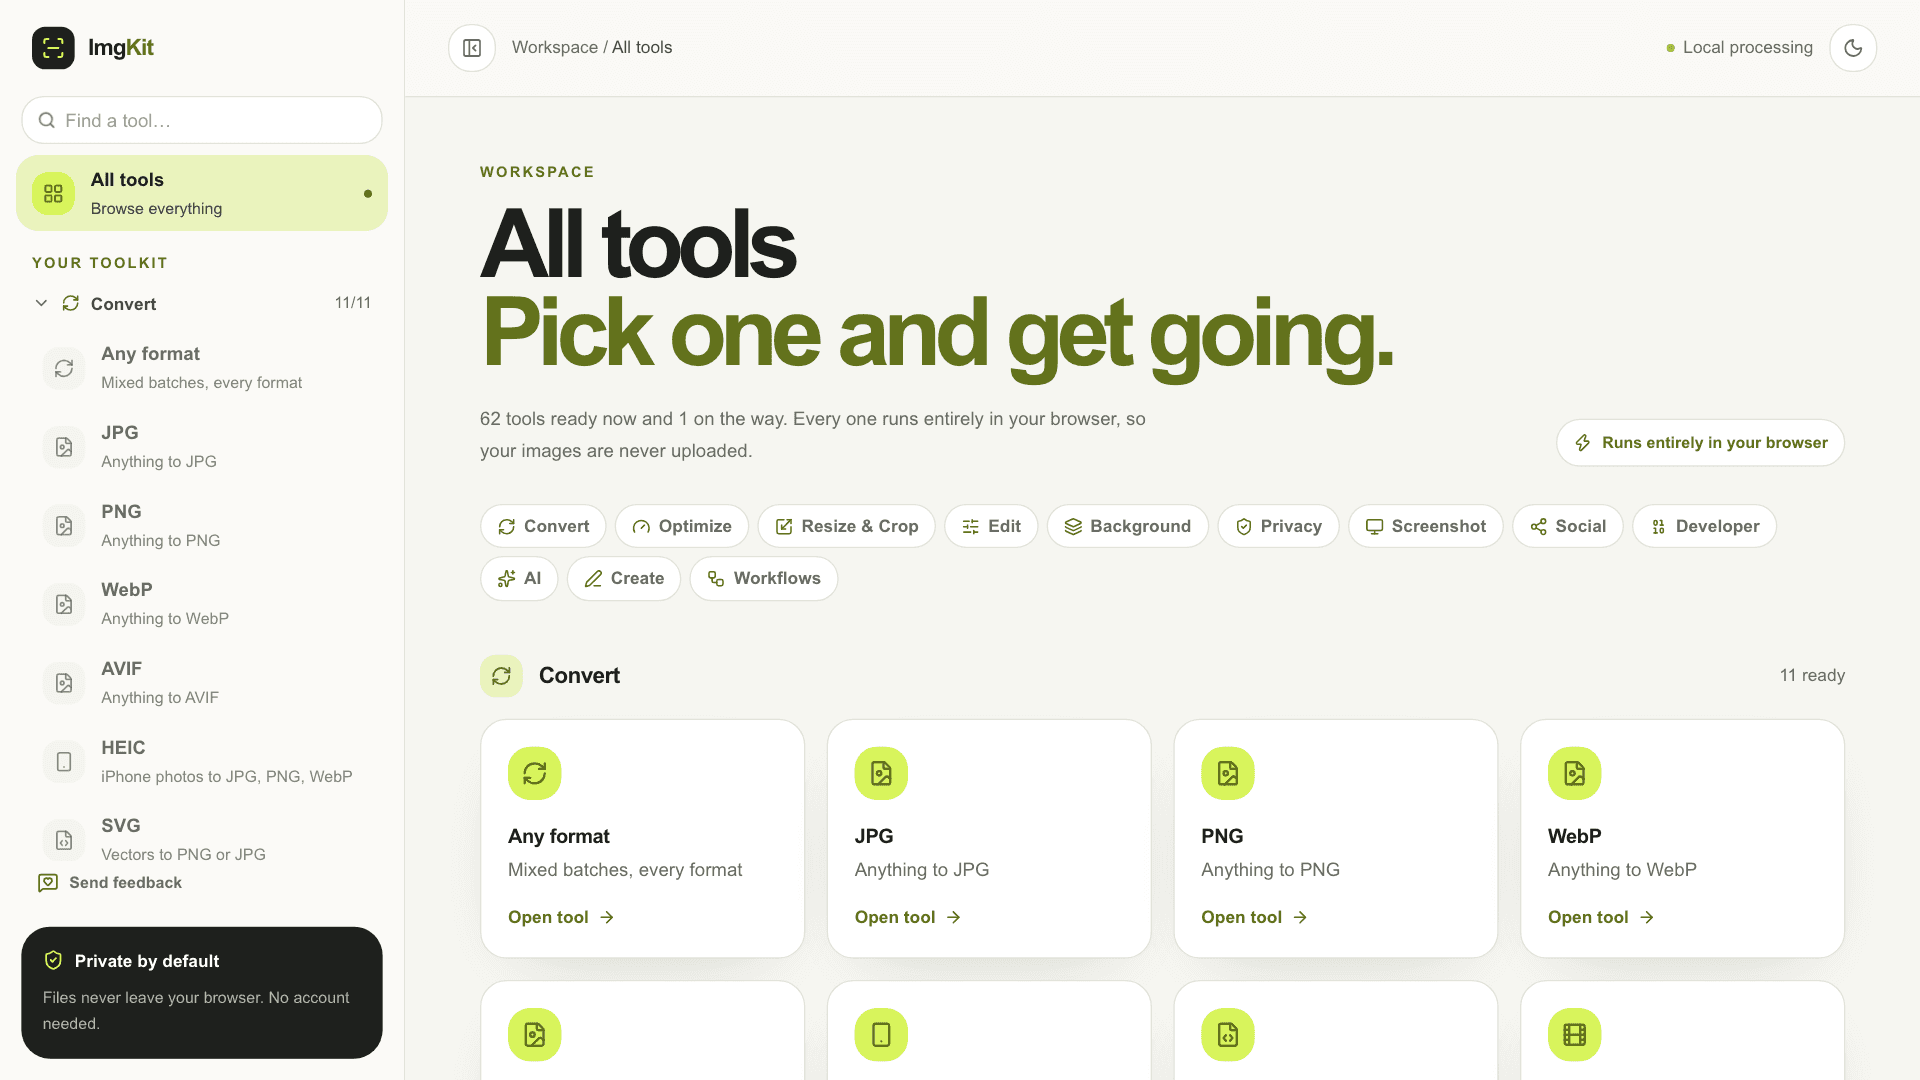Click Workspace in the breadcrumb
This screenshot has height=1080, width=1920.
click(555, 47)
